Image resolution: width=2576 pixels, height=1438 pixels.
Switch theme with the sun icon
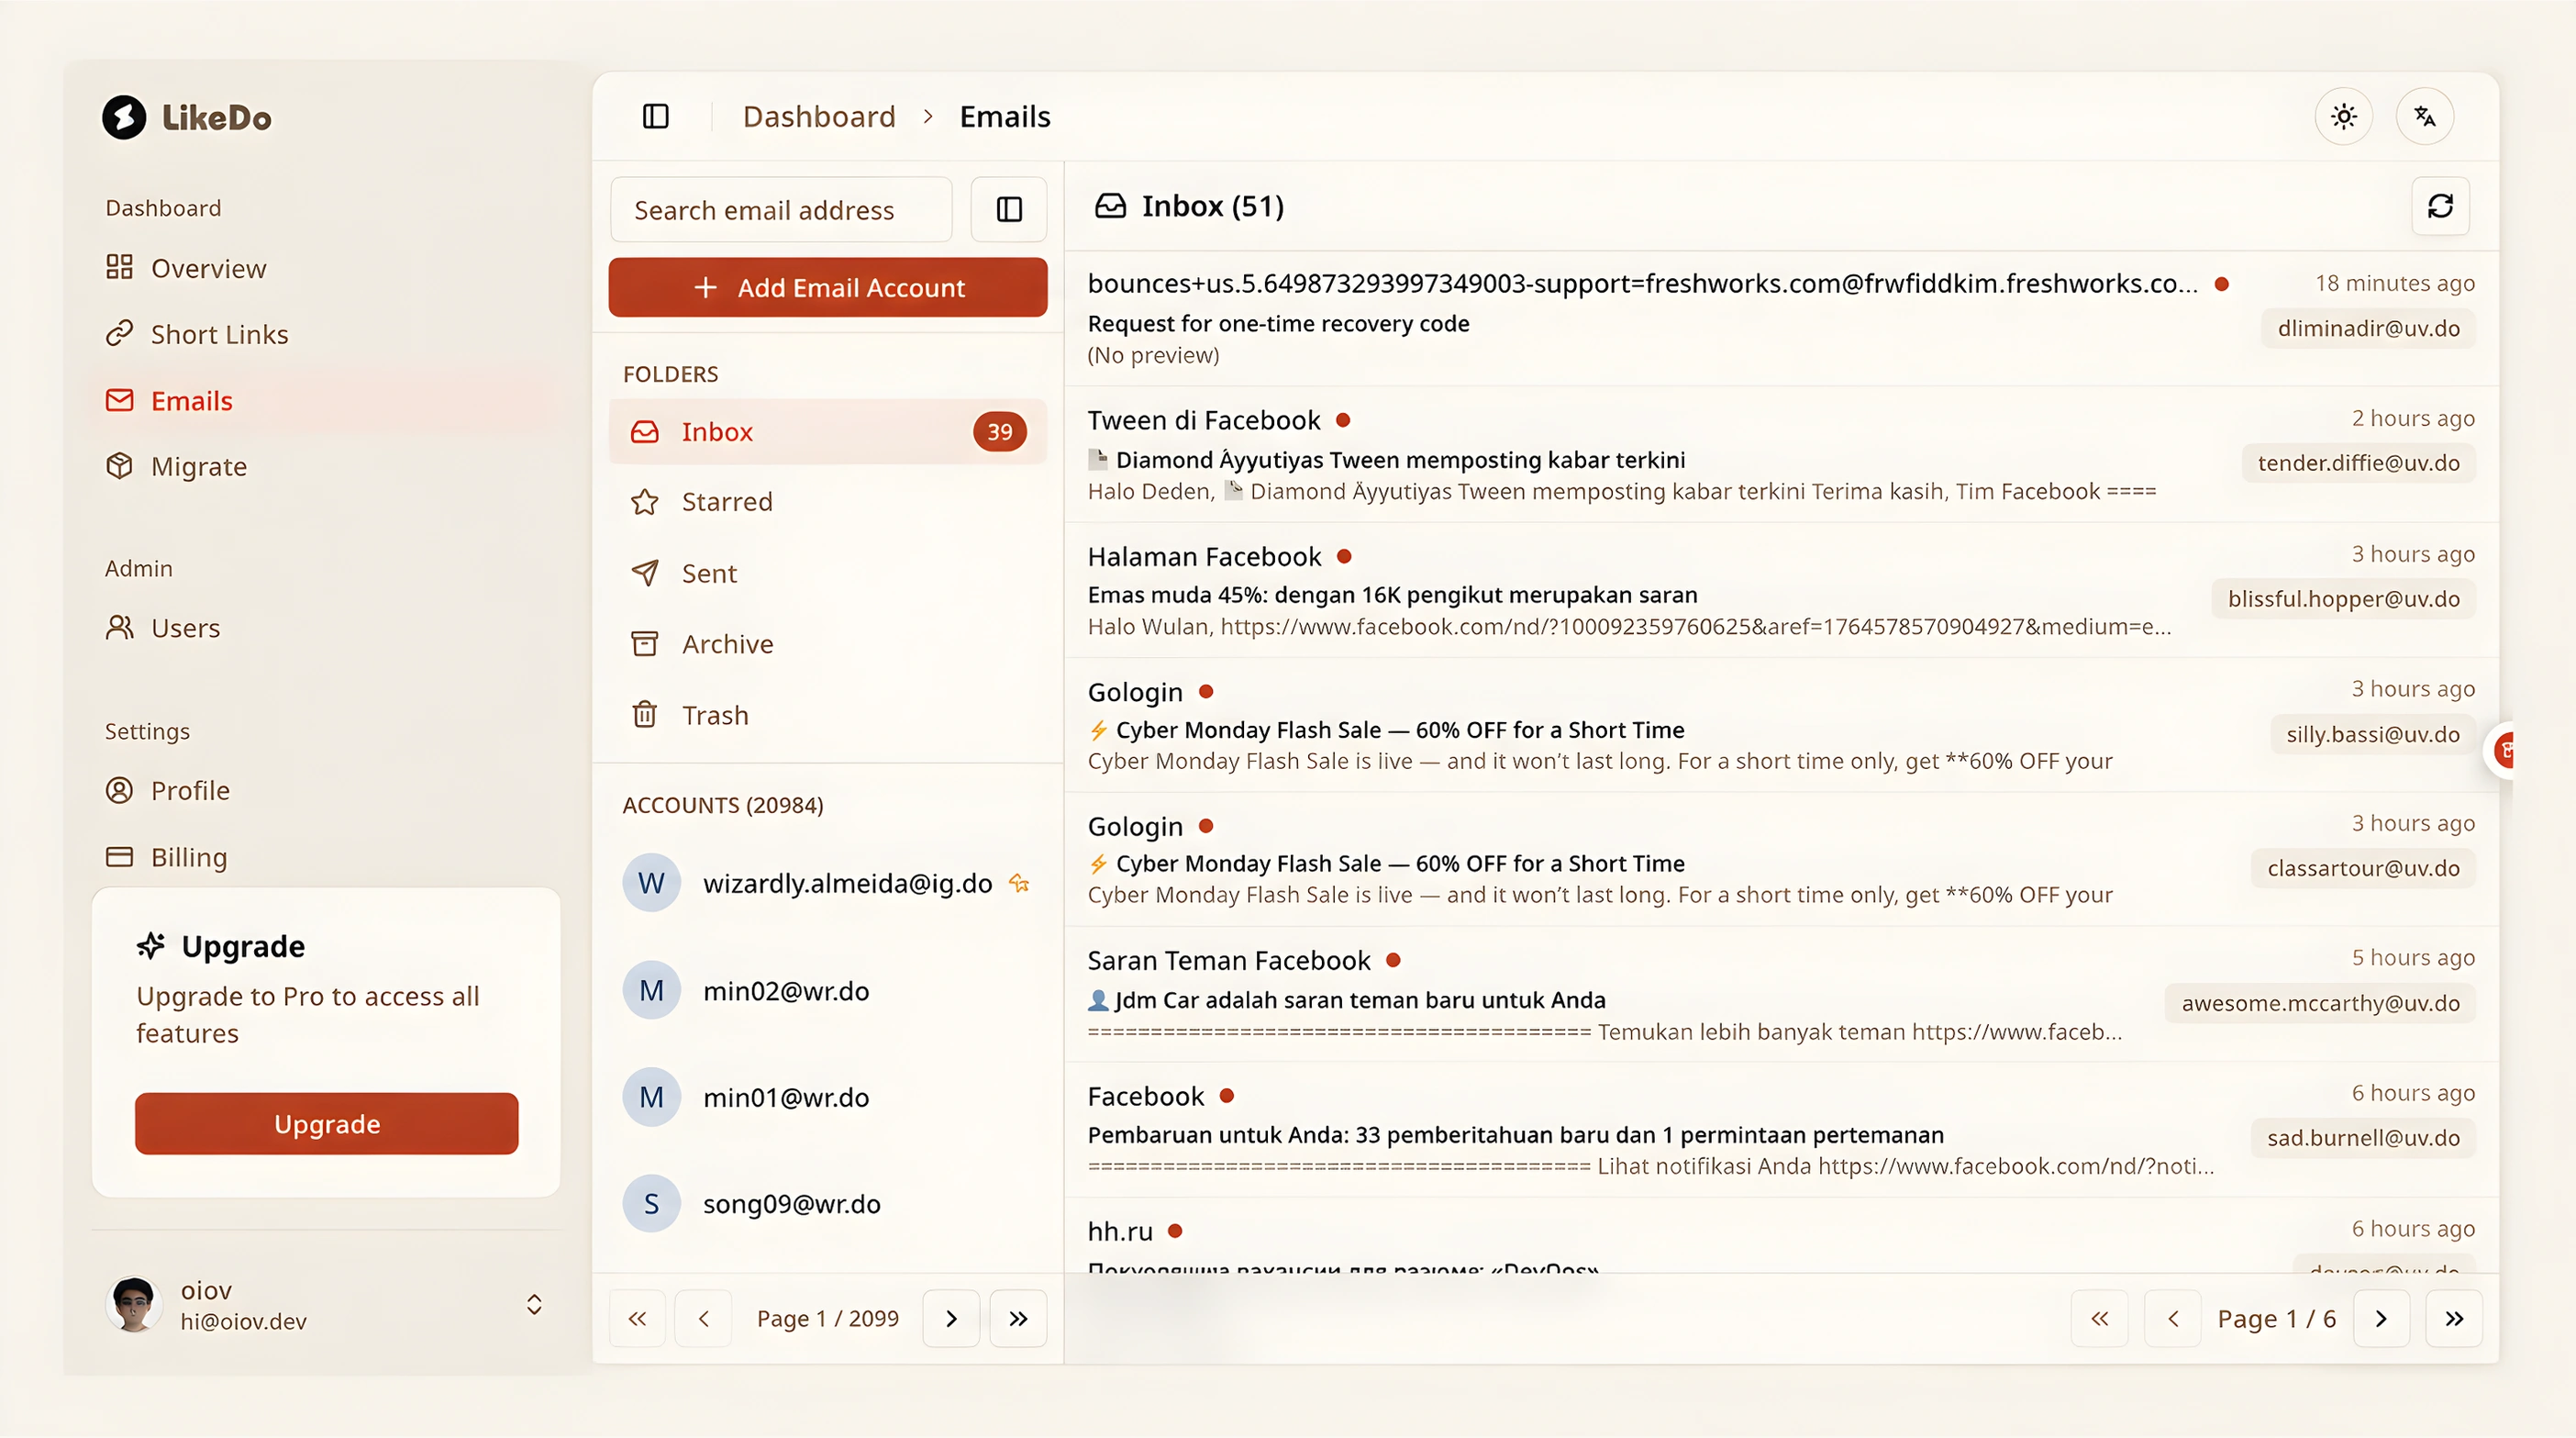click(x=2343, y=116)
